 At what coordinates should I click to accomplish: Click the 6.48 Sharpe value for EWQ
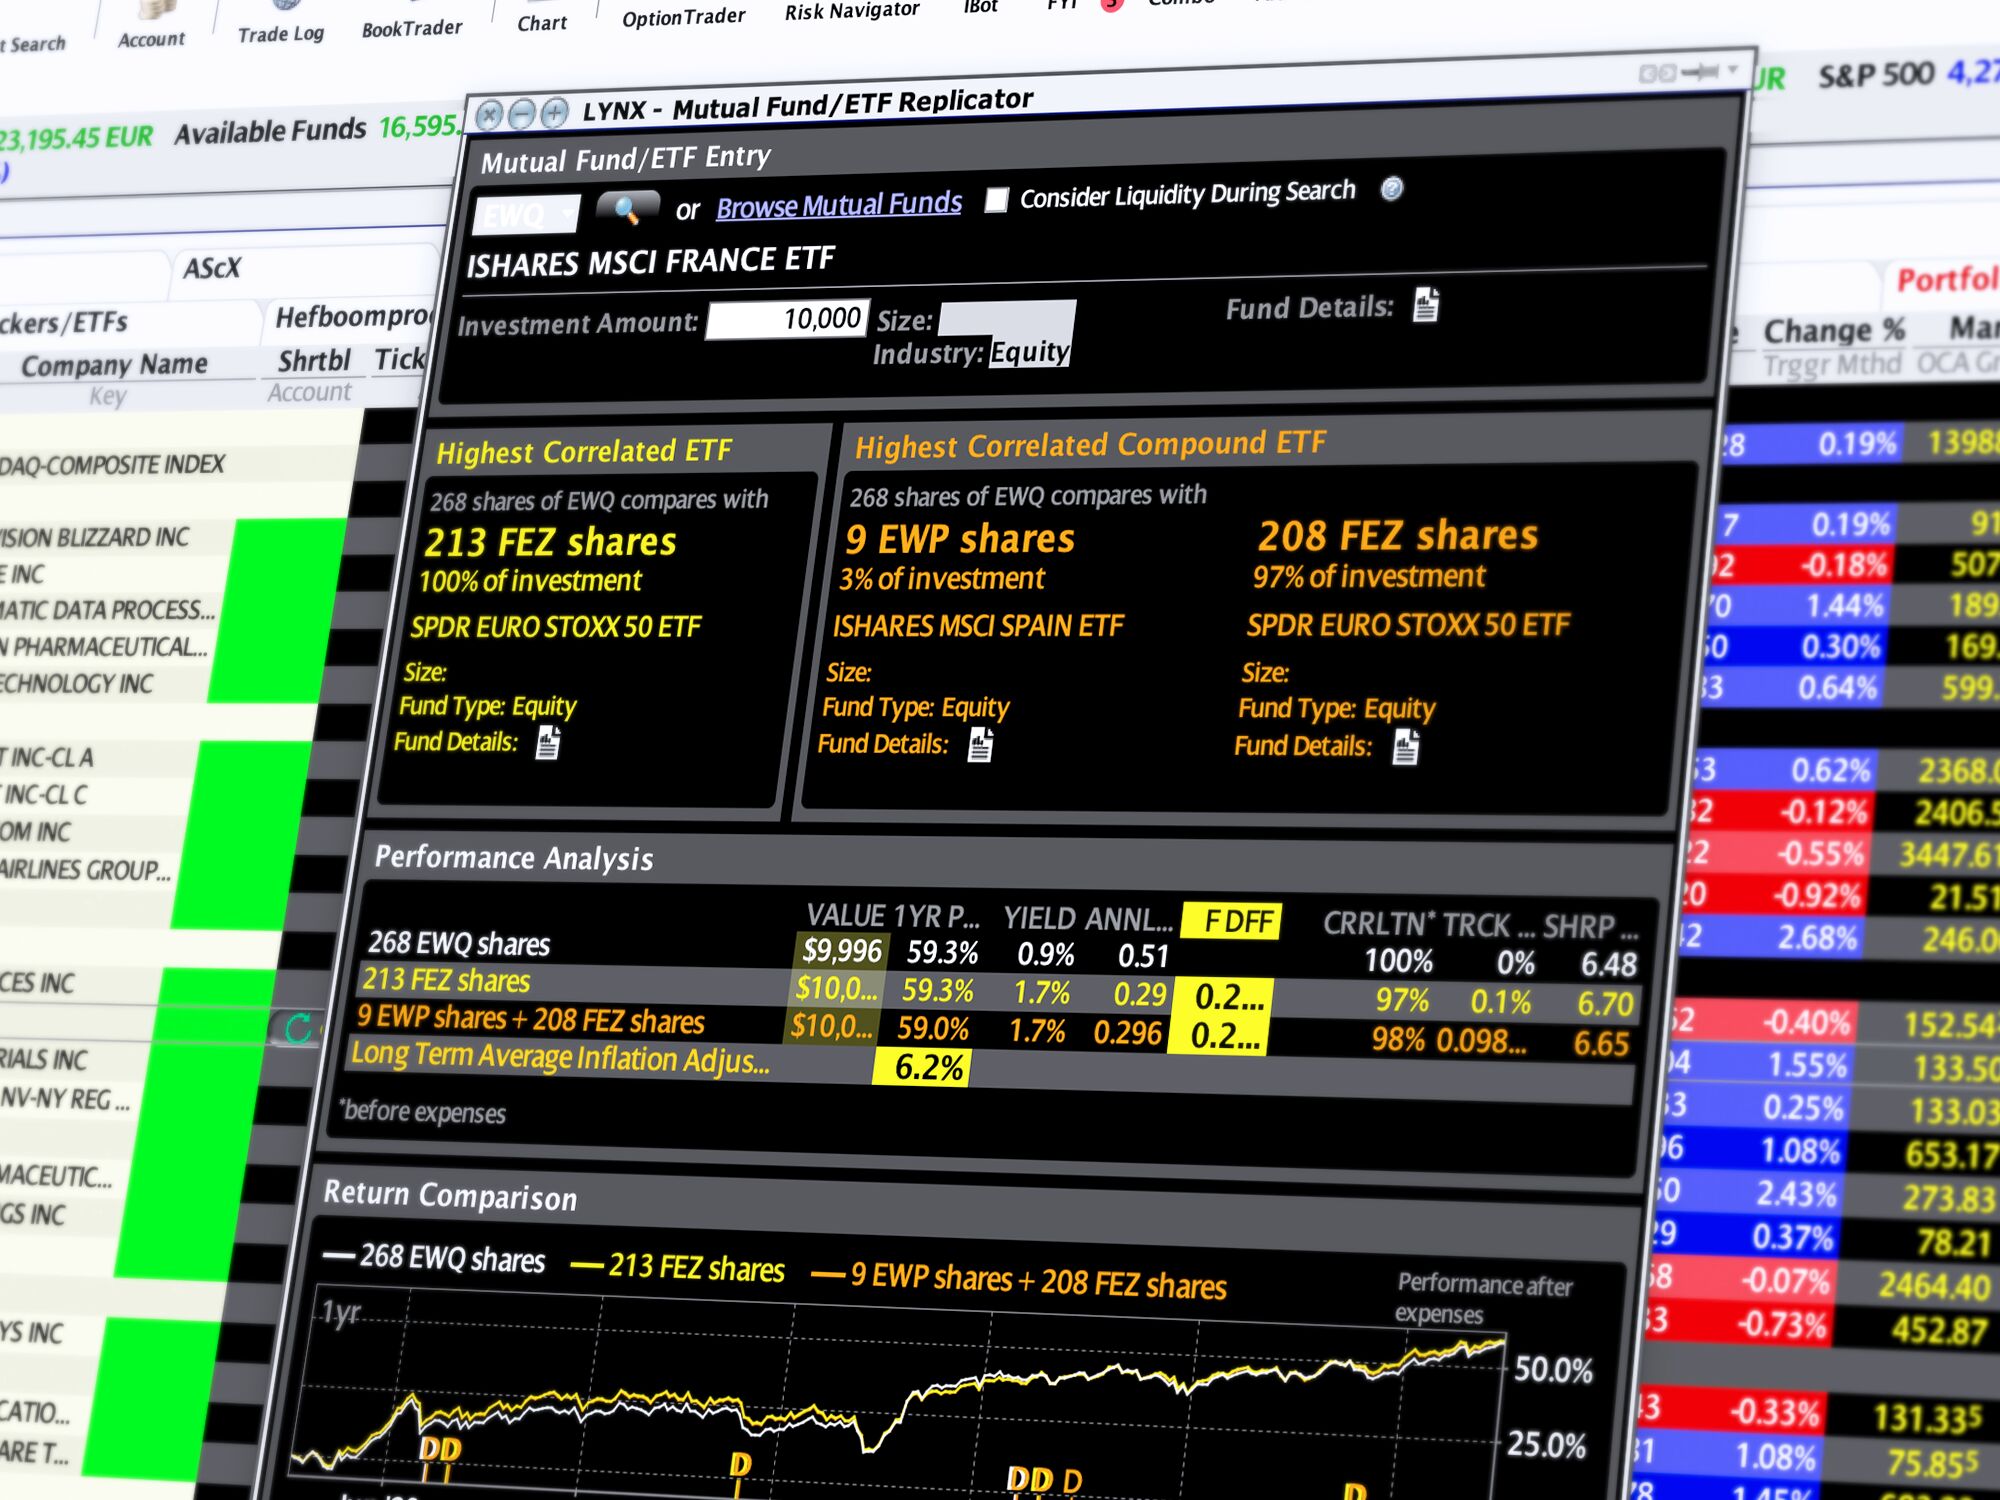(x=1608, y=964)
